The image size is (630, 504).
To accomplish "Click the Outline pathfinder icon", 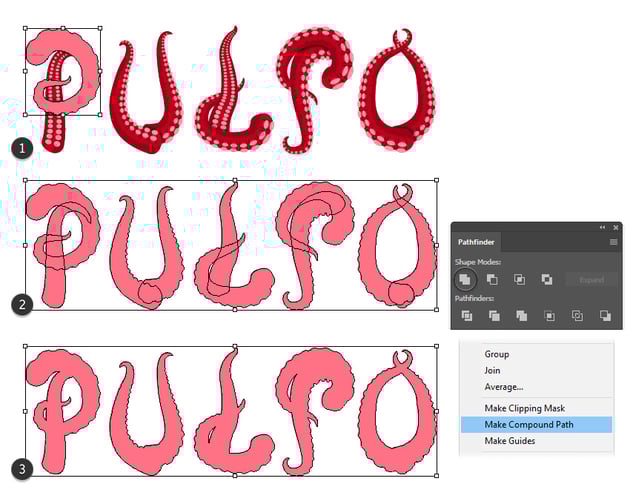I will [x=577, y=316].
